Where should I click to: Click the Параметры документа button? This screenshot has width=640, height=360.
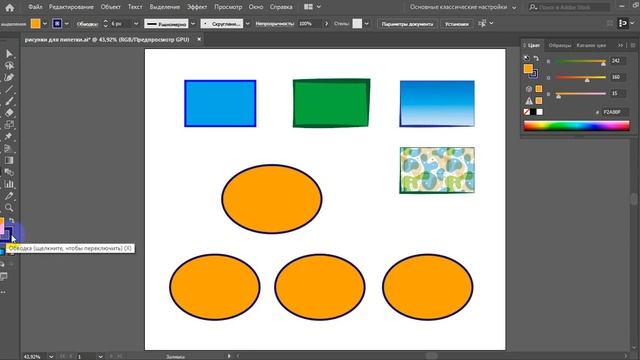coord(407,24)
